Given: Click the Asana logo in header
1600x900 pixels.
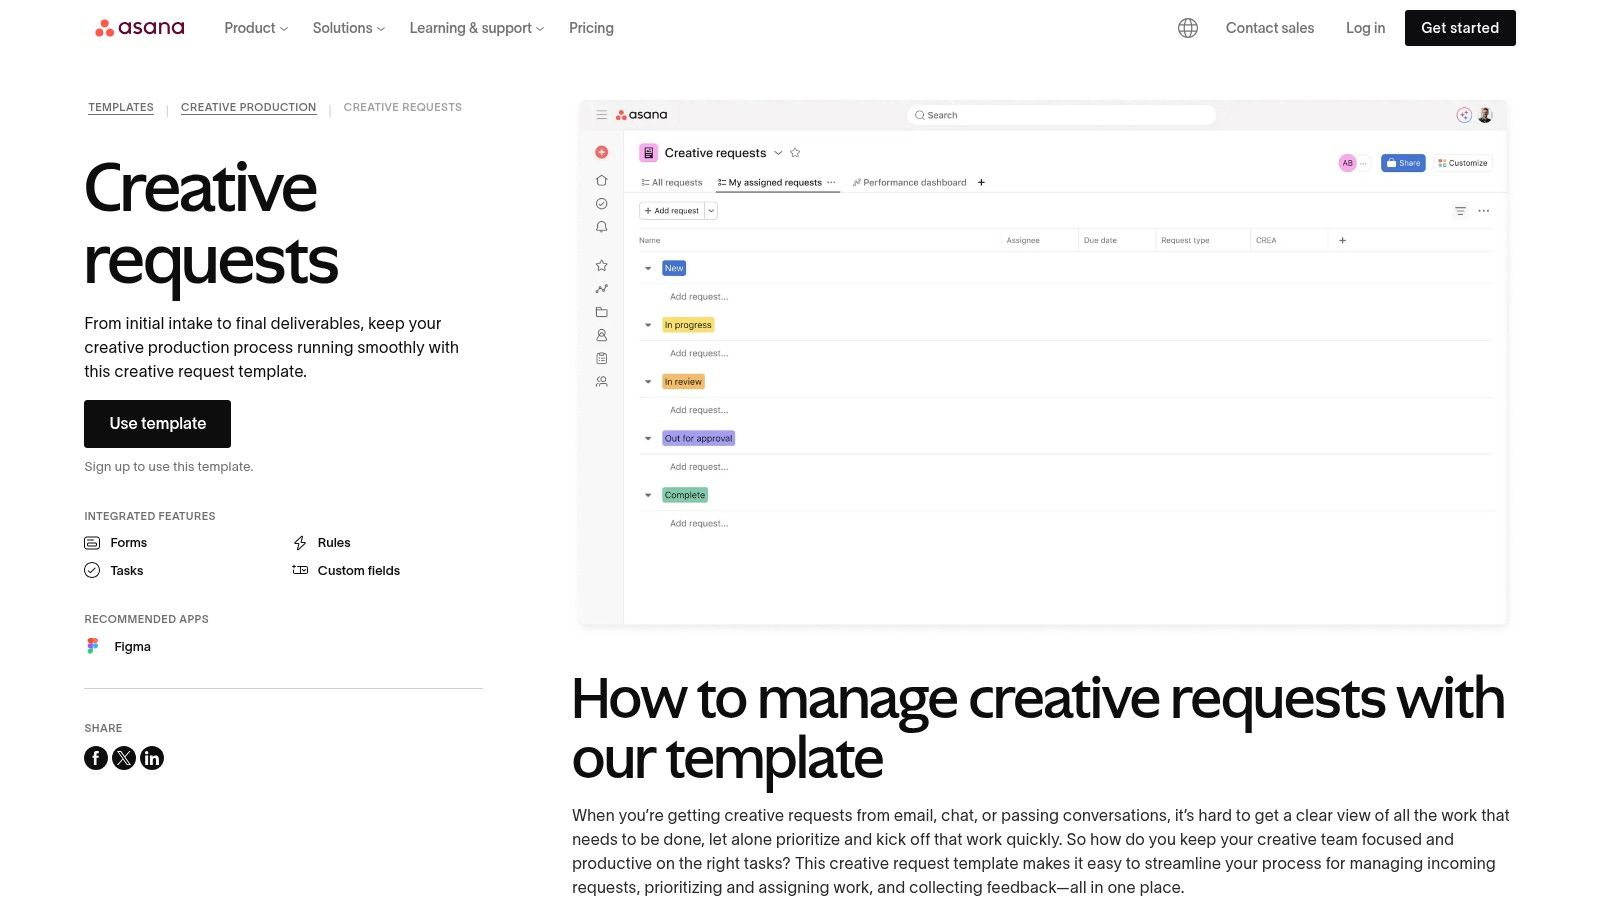Looking at the screenshot, I should (x=140, y=28).
